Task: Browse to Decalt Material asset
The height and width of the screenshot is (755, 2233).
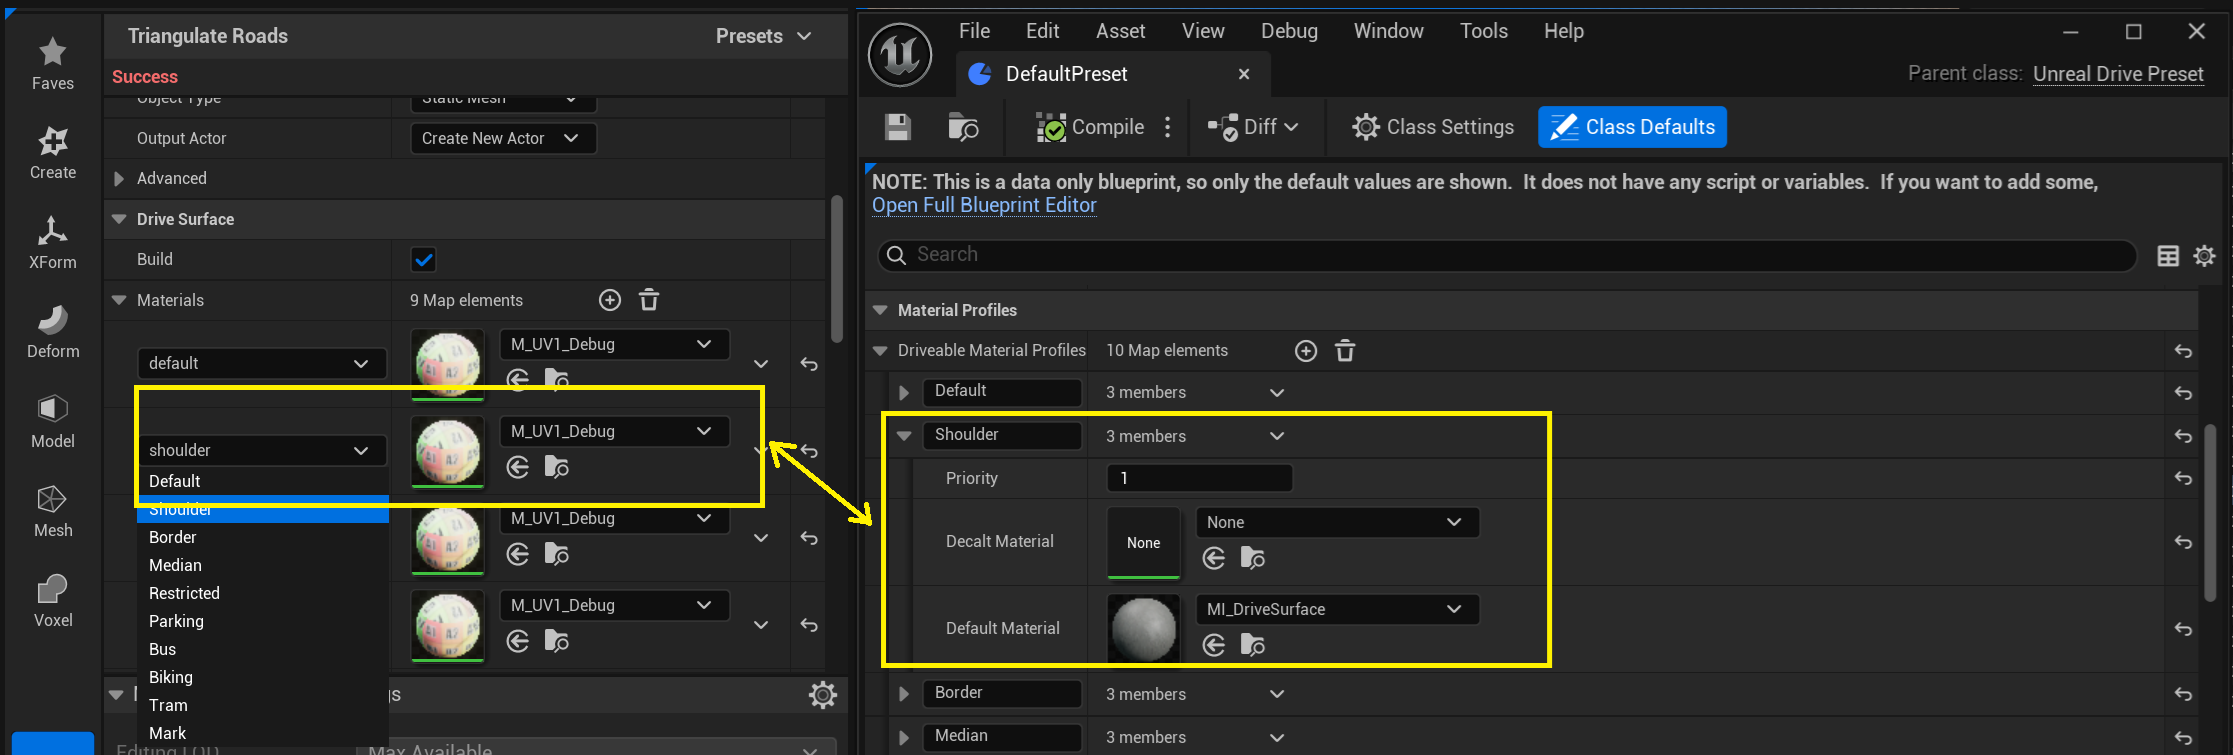Action: point(1253,558)
